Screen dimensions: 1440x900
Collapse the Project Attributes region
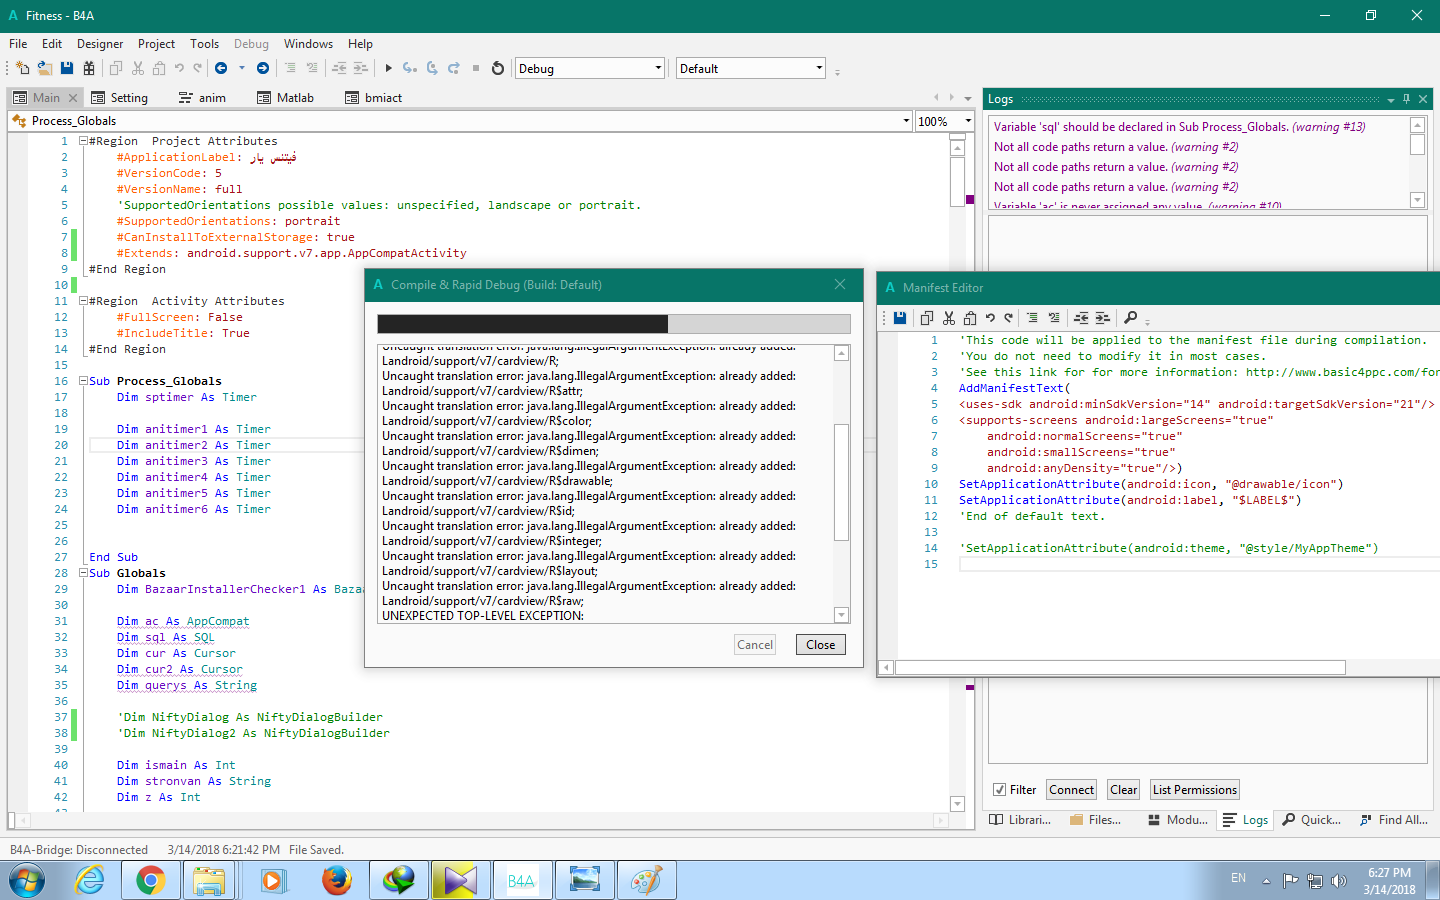[84, 141]
